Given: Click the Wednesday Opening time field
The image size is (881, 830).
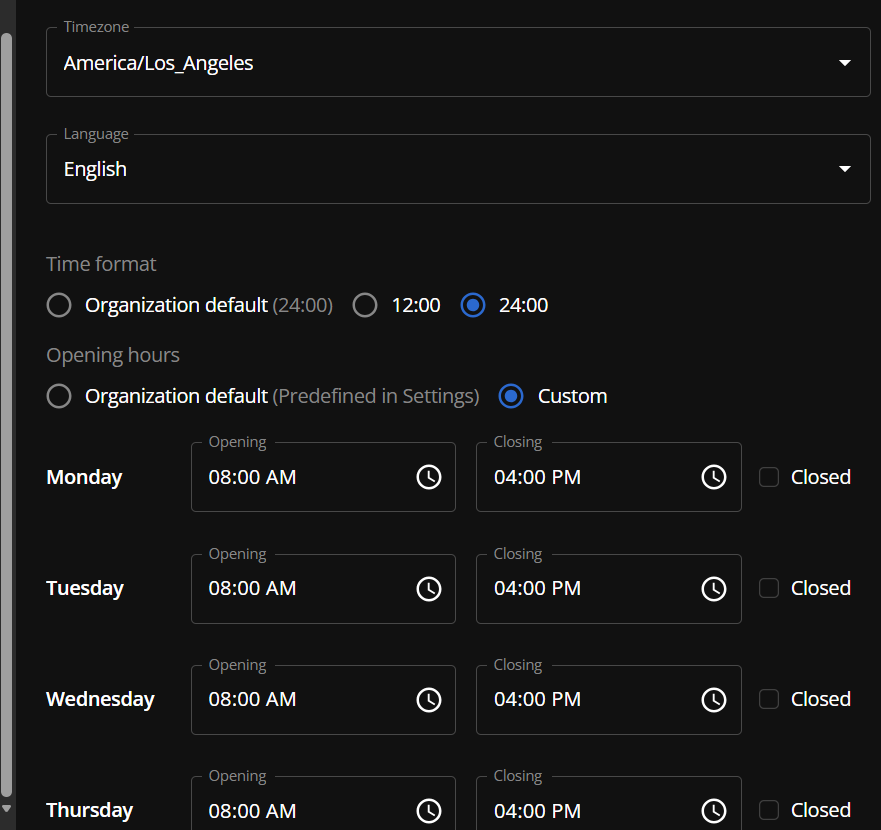Looking at the screenshot, I should 323,700.
